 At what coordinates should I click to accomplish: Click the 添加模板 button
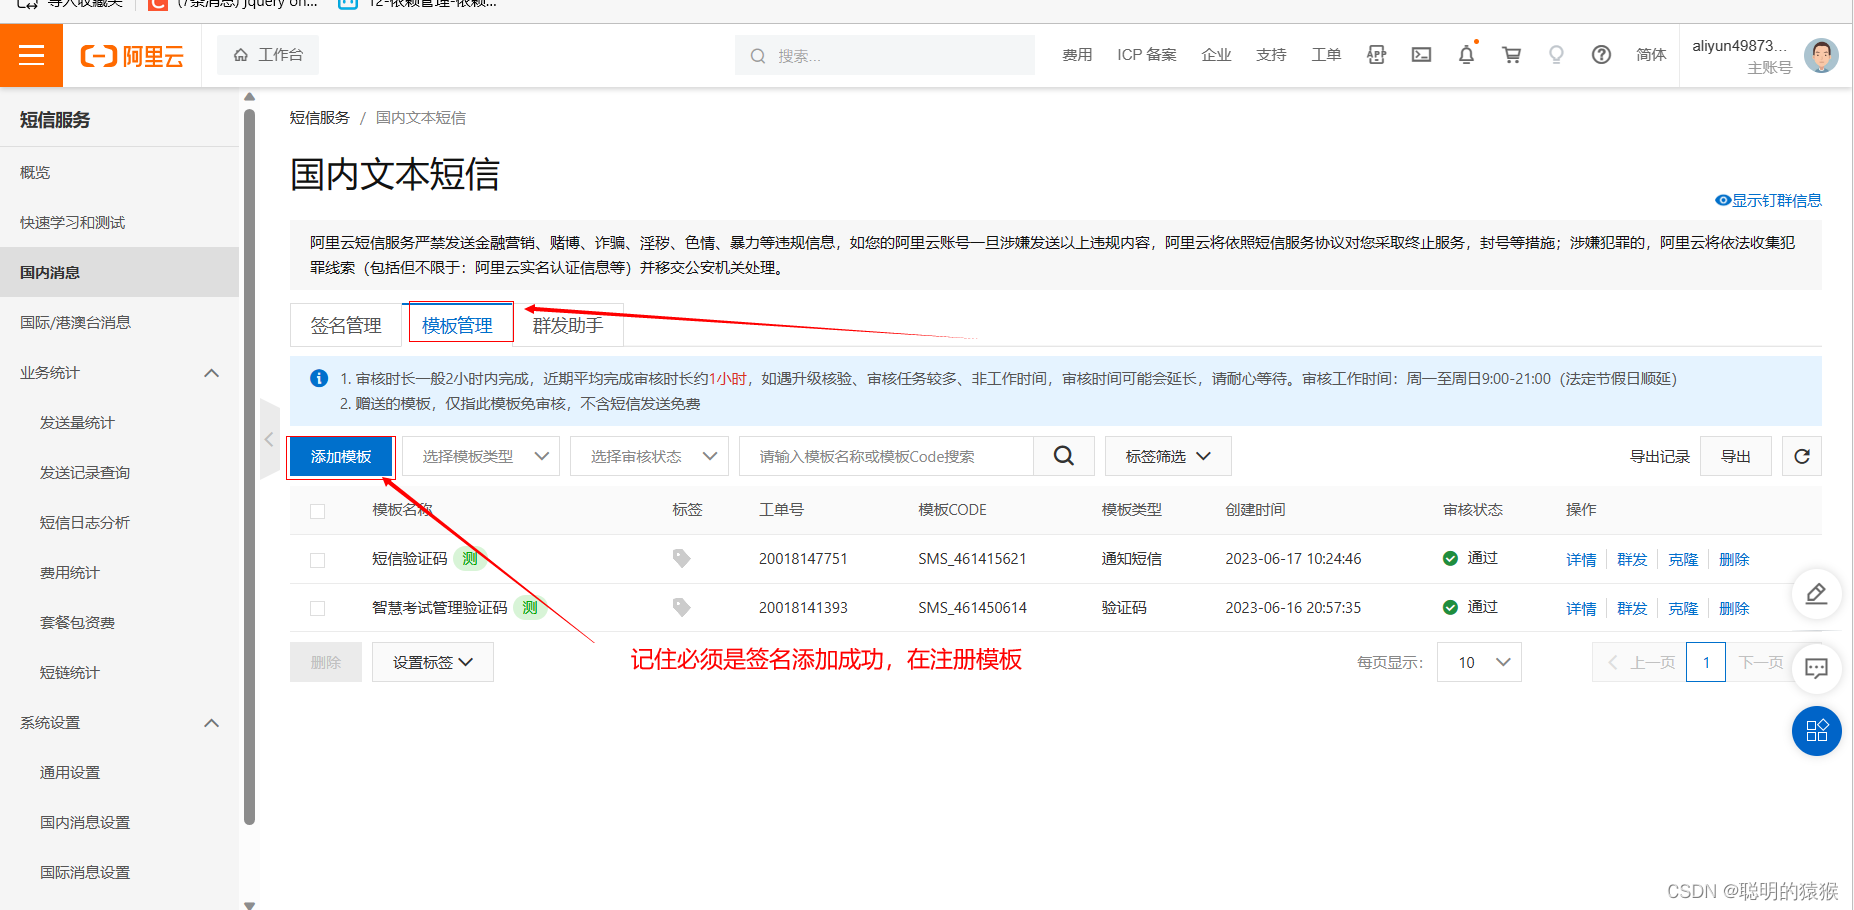click(x=341, y=456)
